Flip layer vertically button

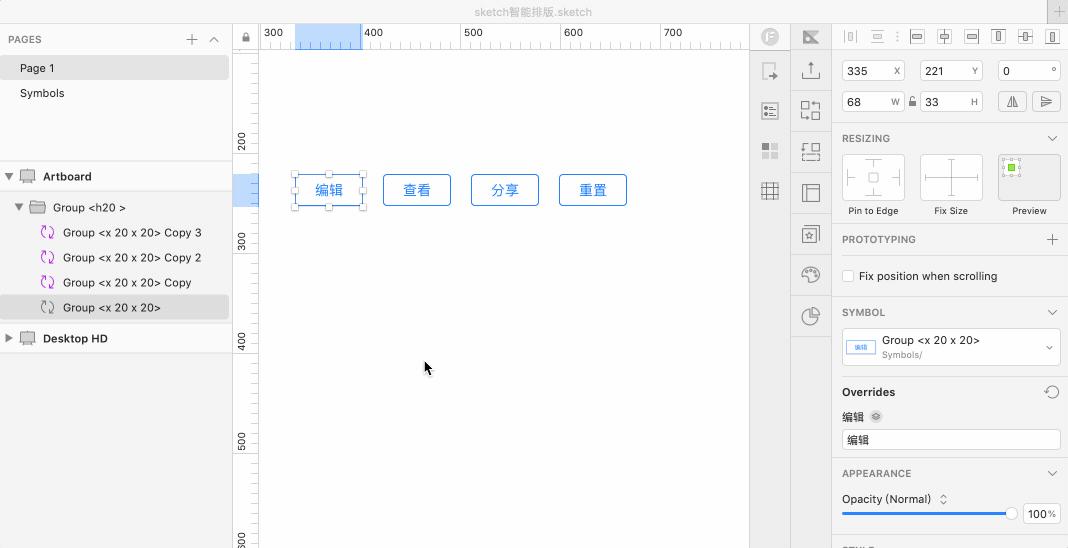(x=1046, y=102)
